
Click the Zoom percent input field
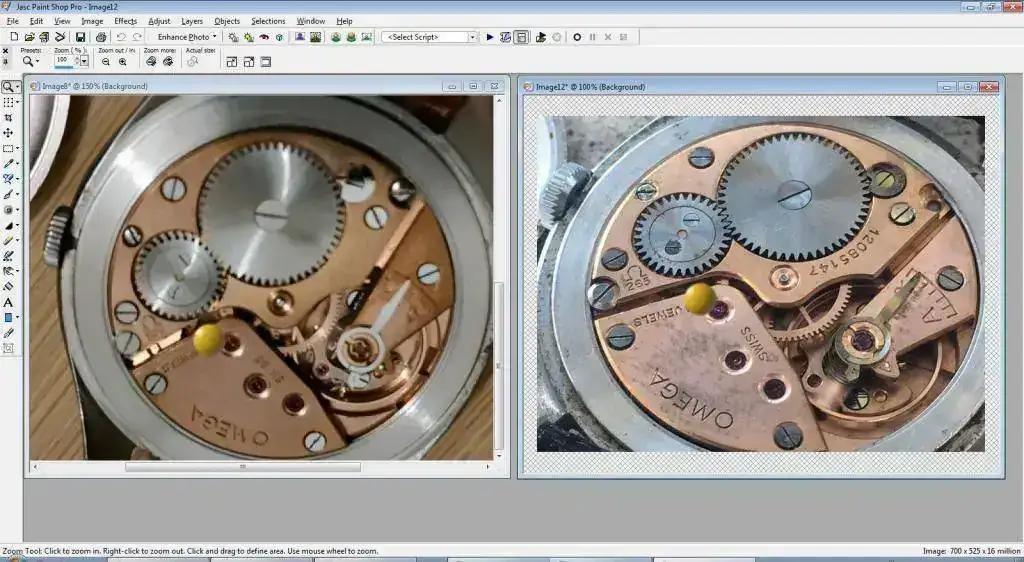click(x=63, y=60)
